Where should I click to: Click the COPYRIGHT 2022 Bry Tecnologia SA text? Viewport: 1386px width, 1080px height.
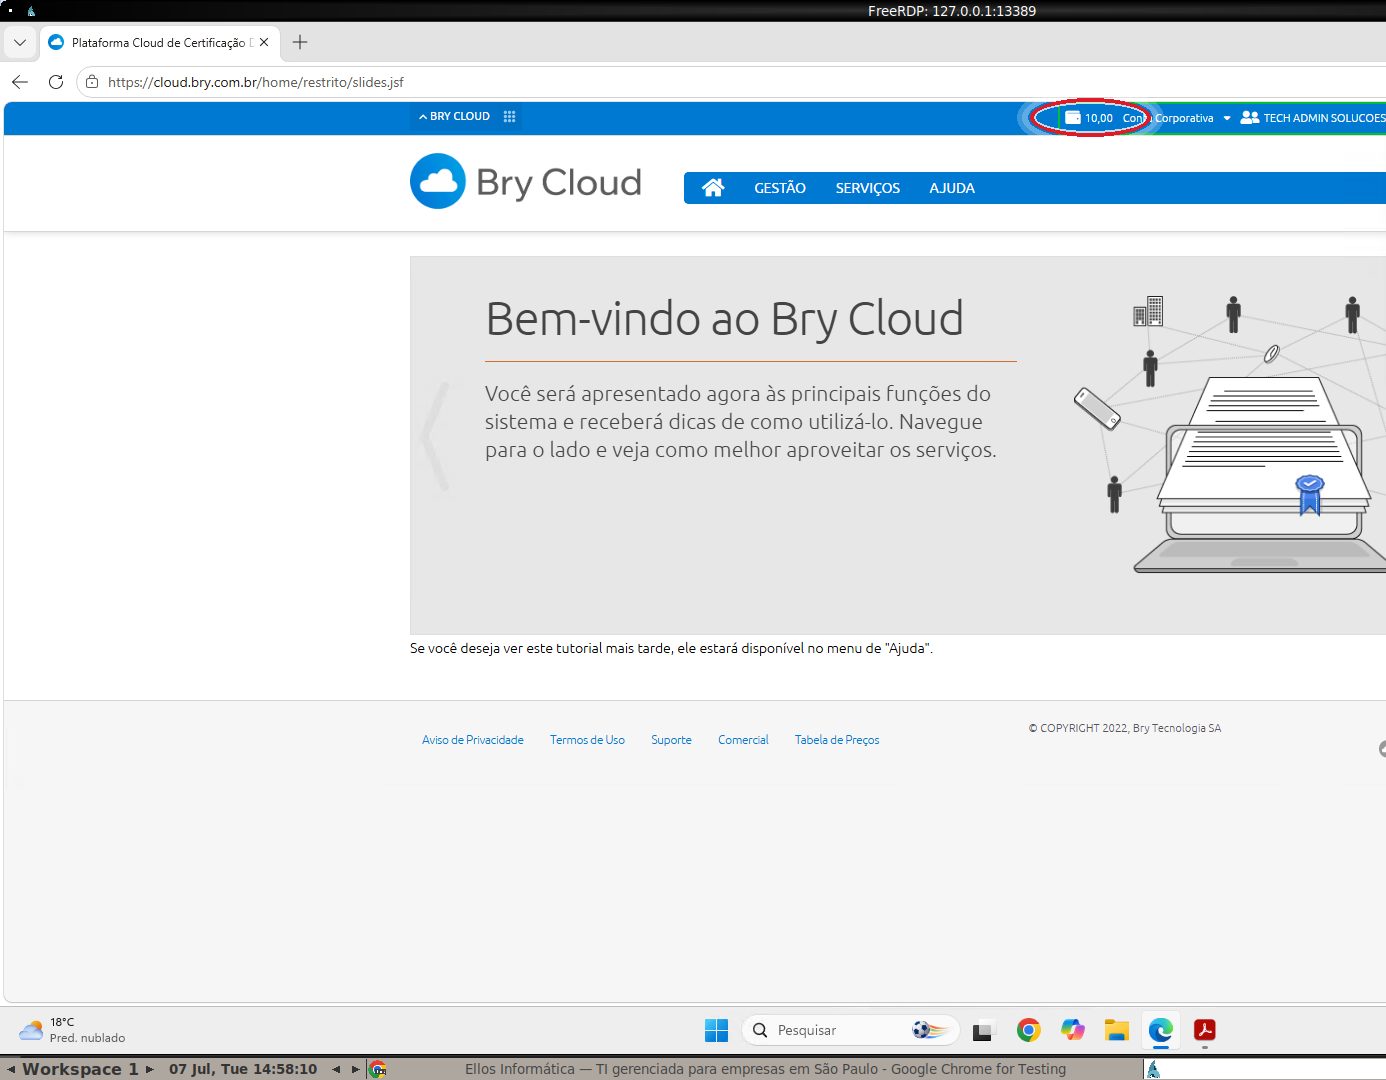coord(1125,728)
